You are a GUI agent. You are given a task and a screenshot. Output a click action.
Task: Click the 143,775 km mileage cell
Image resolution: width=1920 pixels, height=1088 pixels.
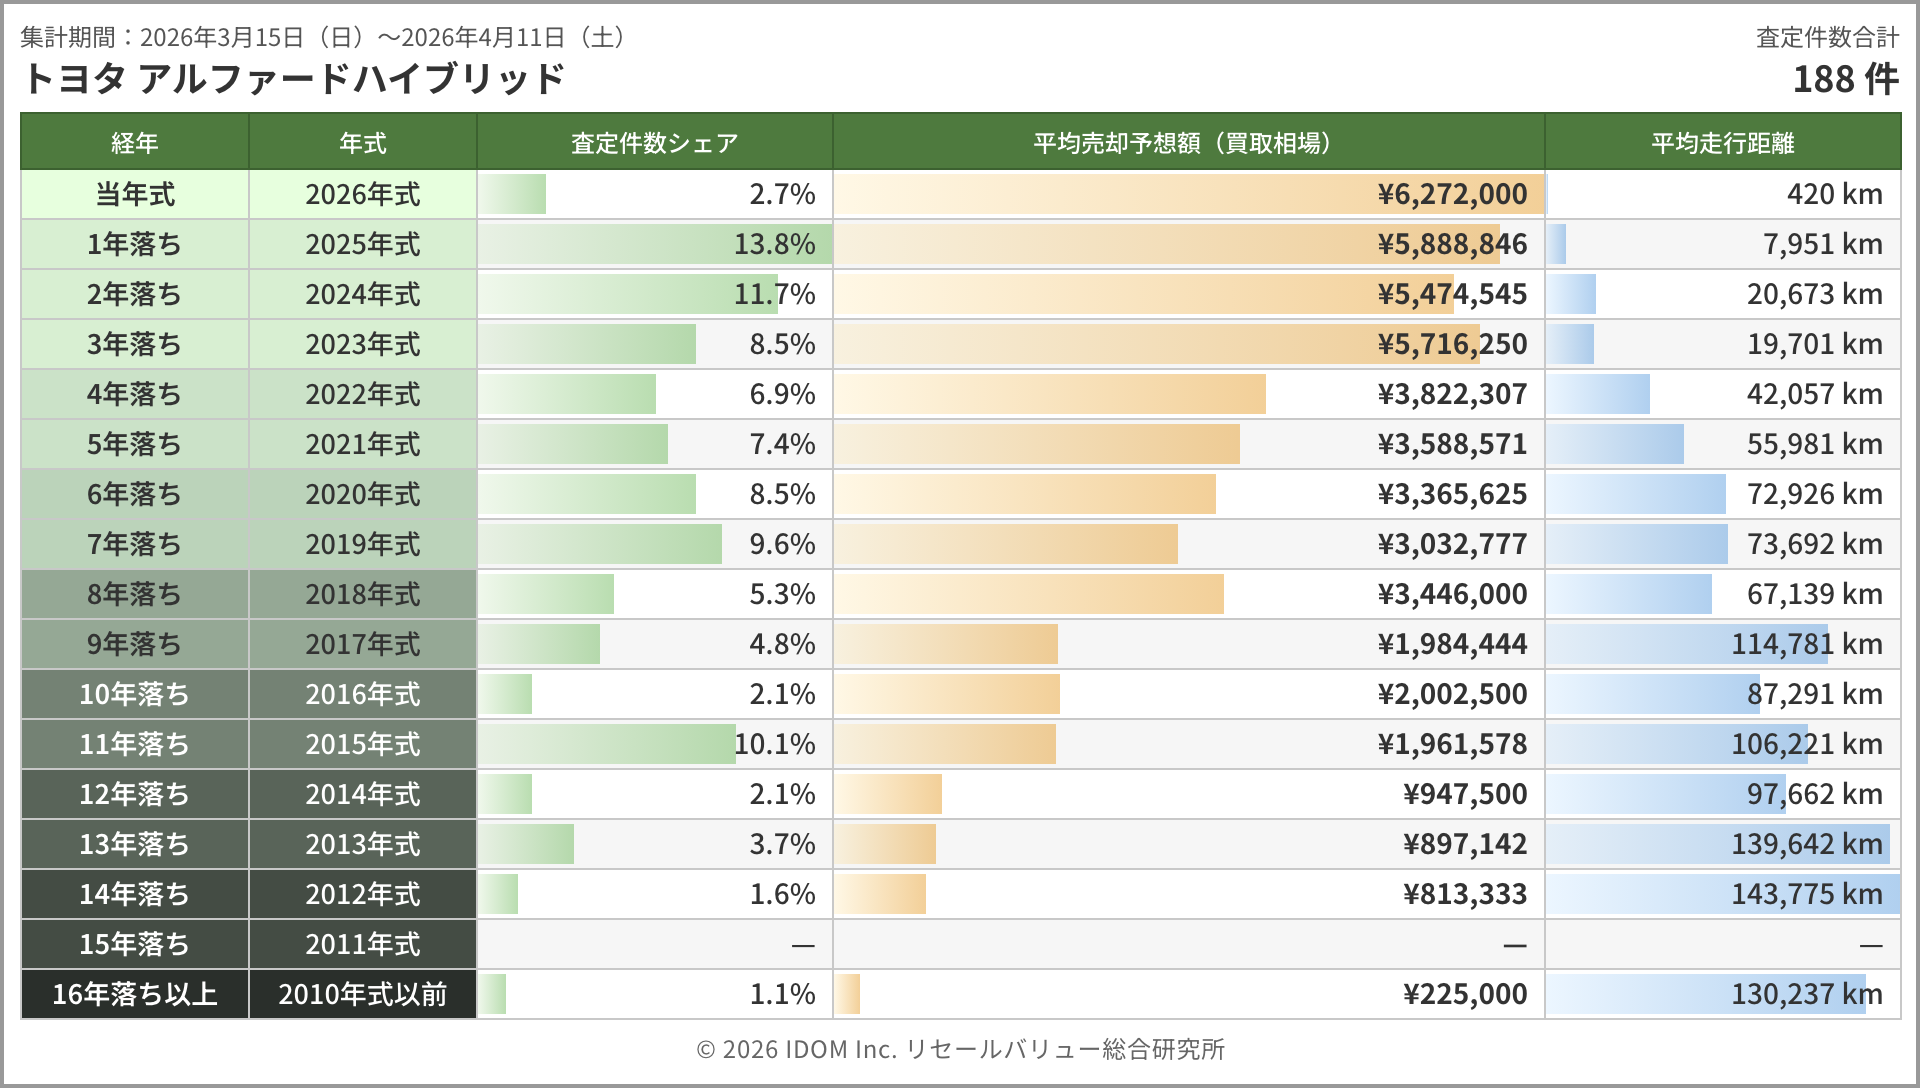pyautogui.click(x=1806, y=894)
